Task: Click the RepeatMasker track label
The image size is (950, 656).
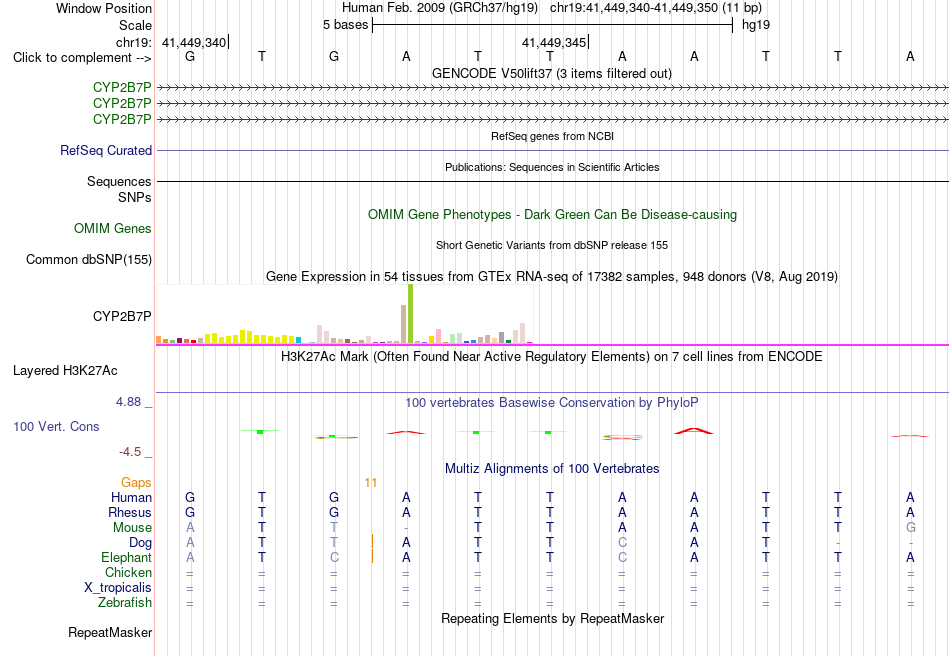Action: click(x=110, y=632)
